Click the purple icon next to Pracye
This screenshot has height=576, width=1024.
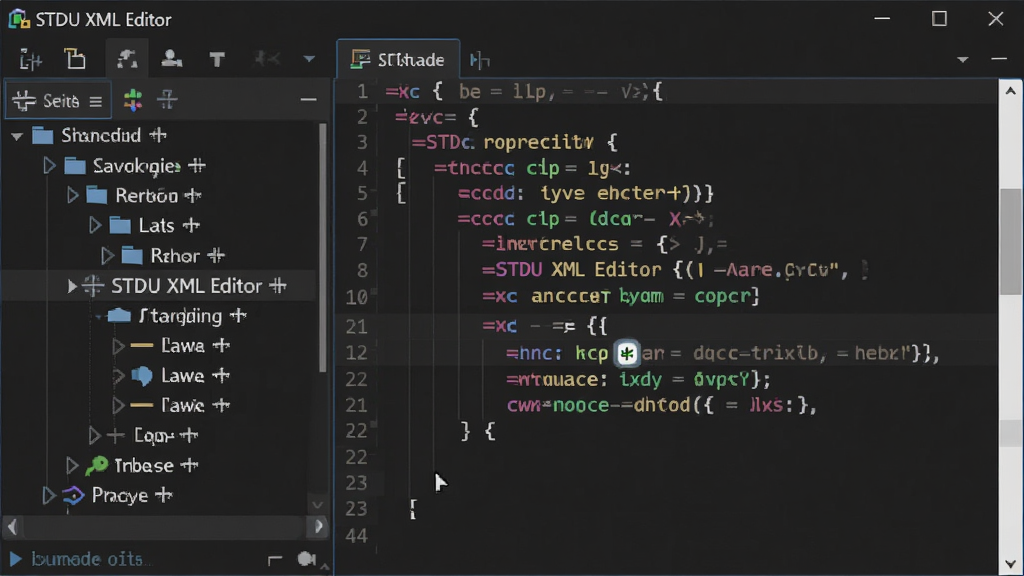73,496
